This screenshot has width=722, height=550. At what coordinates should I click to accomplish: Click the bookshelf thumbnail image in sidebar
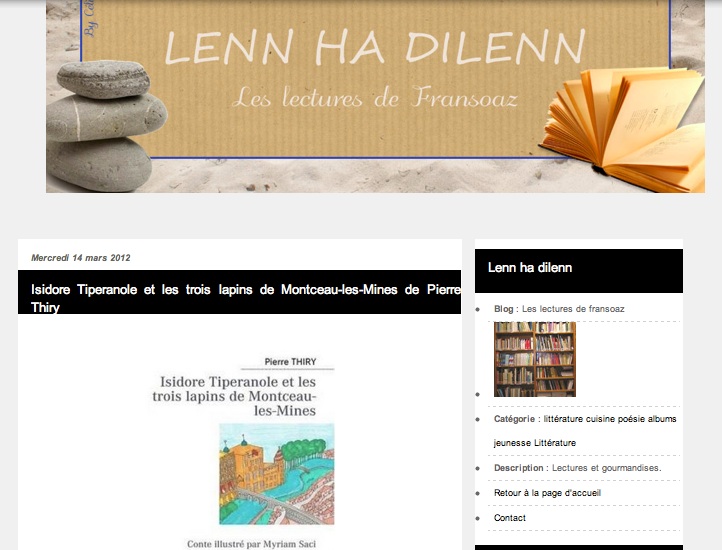pos(535,359)
